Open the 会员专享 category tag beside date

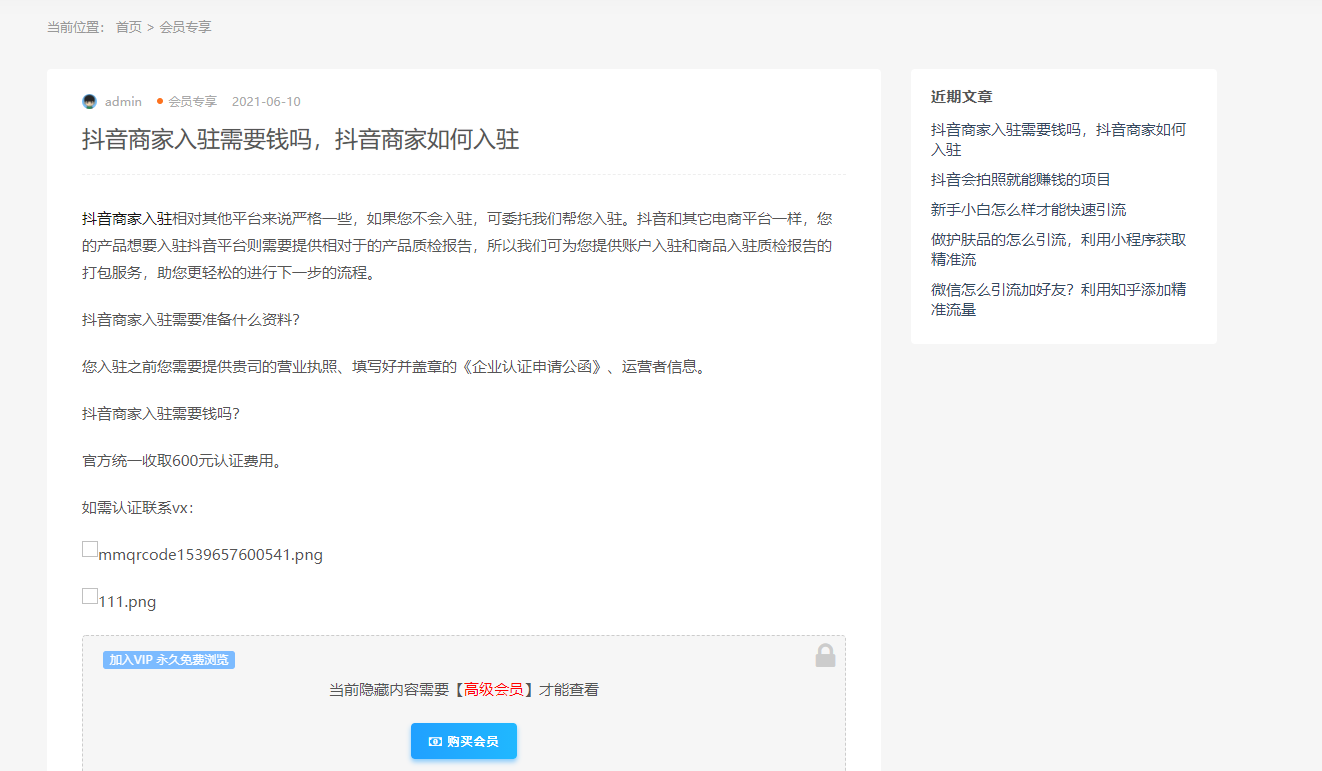(192, 102)
